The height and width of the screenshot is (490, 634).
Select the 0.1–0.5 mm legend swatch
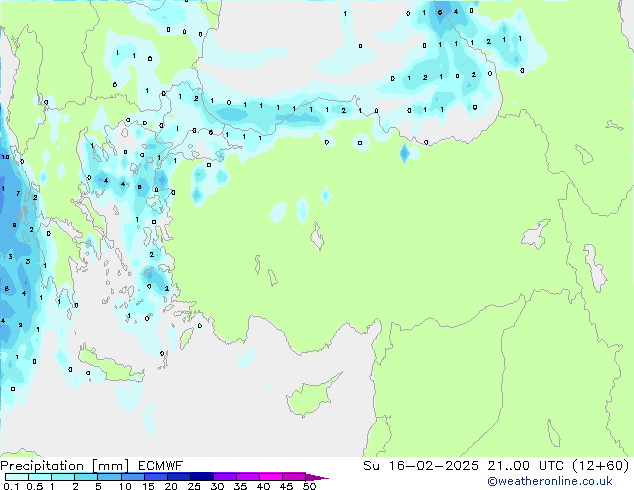click(x=17, y=477)
